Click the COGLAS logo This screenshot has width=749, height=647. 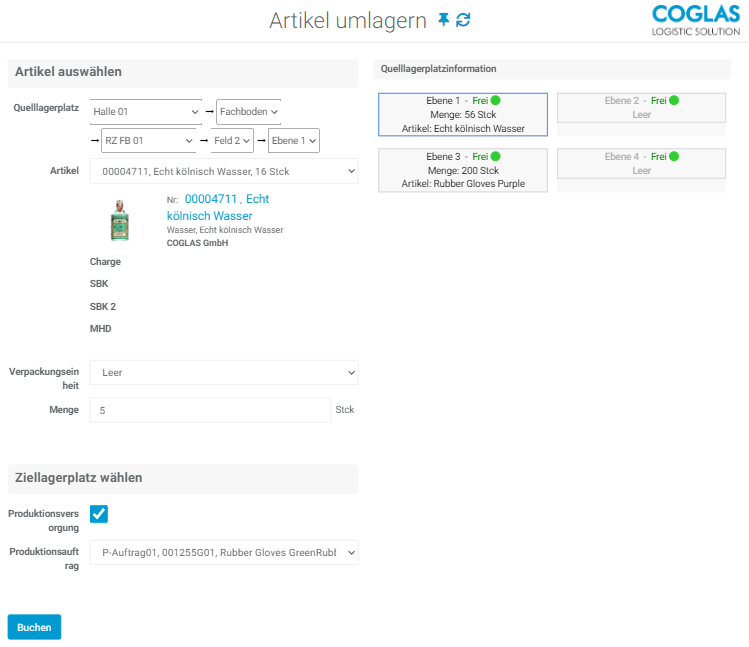coord(695,20)
